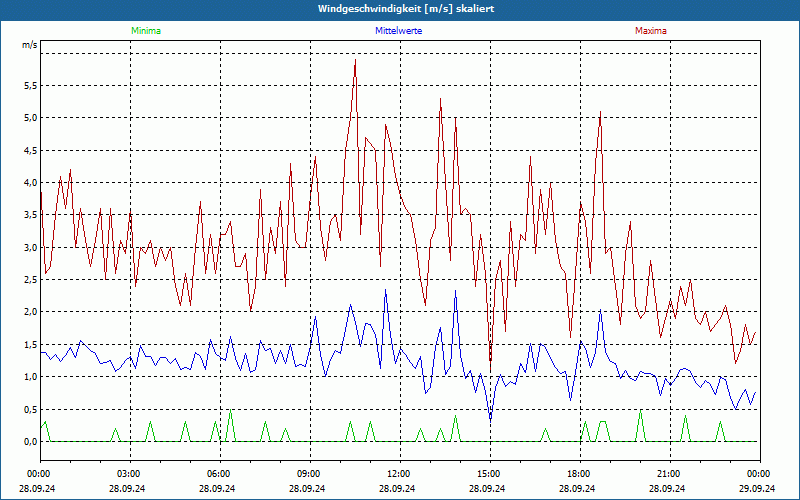Click the 1,5 y-axis value

(x=31, y=344)
